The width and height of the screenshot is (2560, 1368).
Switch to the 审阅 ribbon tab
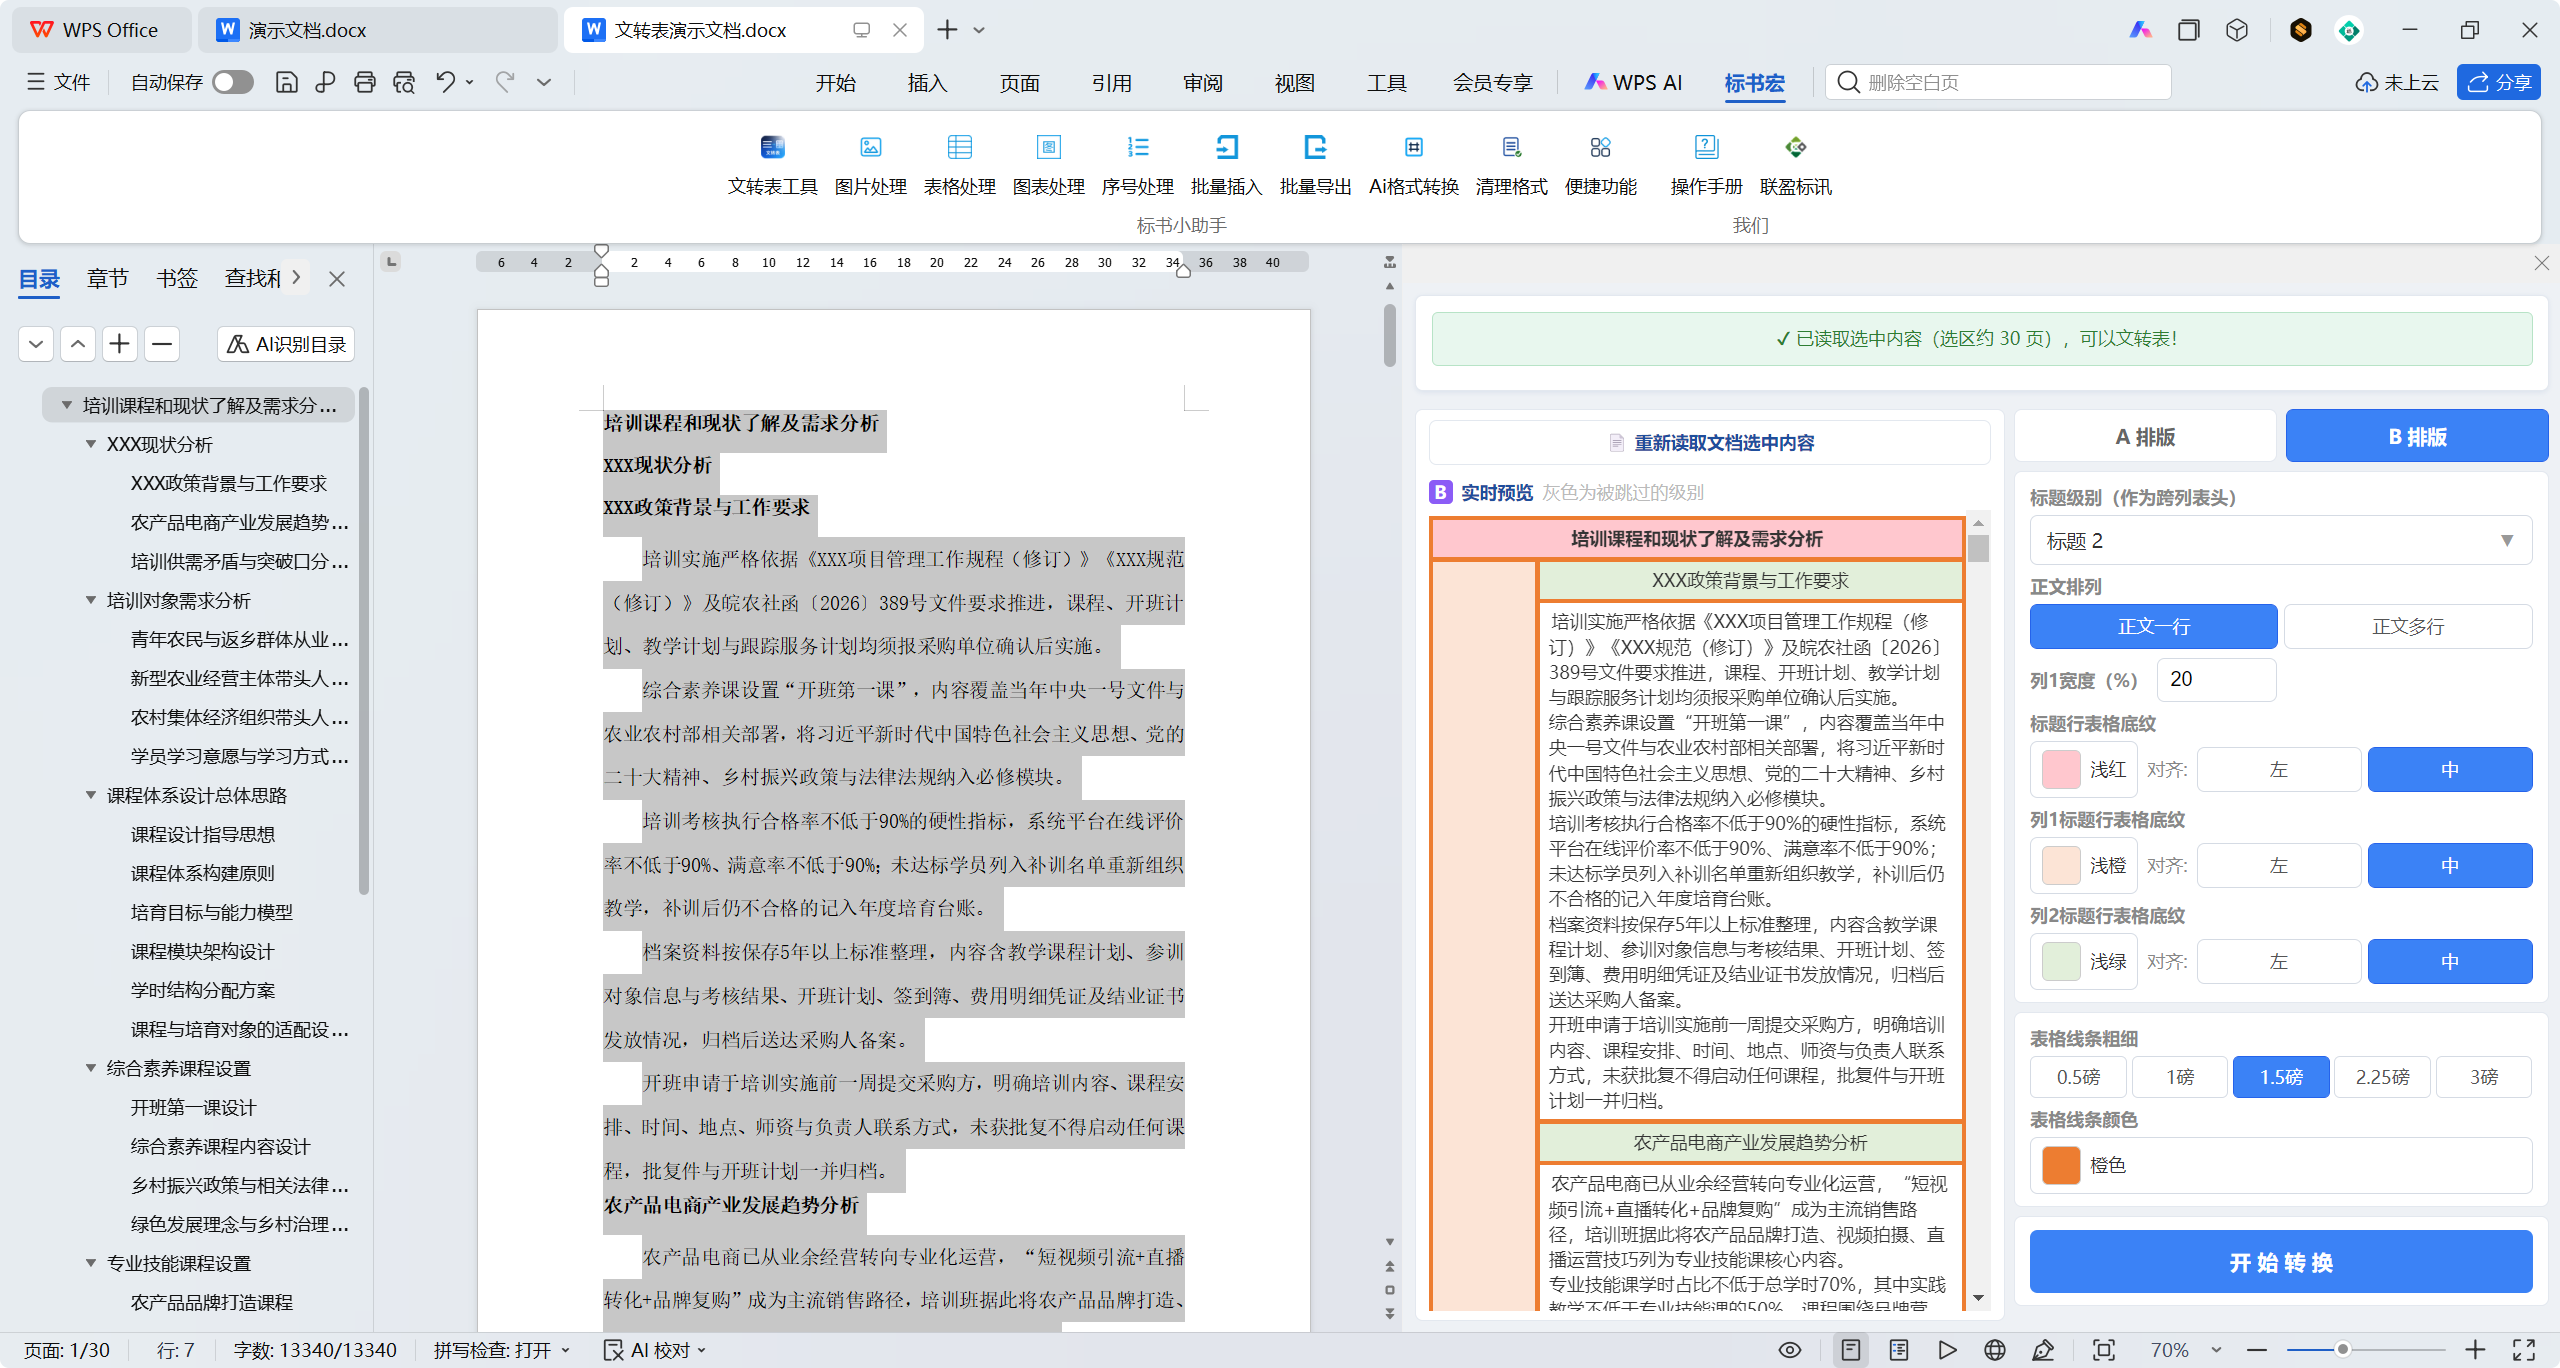pyautogui.click(x=1202, y=83)
